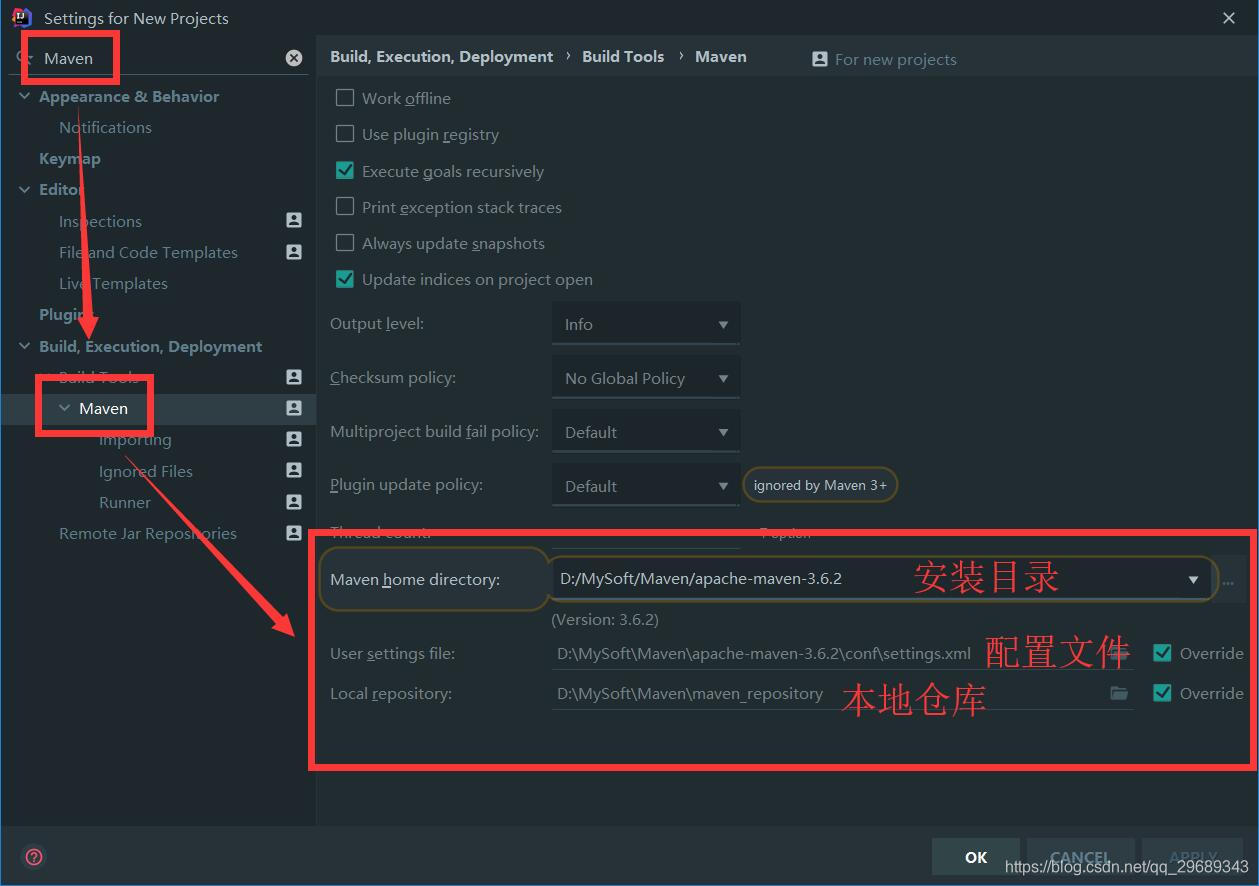Screen dimensions: 1259x886
Task: Toggle Override for Local repository
Action: [x=1162, y=693]
